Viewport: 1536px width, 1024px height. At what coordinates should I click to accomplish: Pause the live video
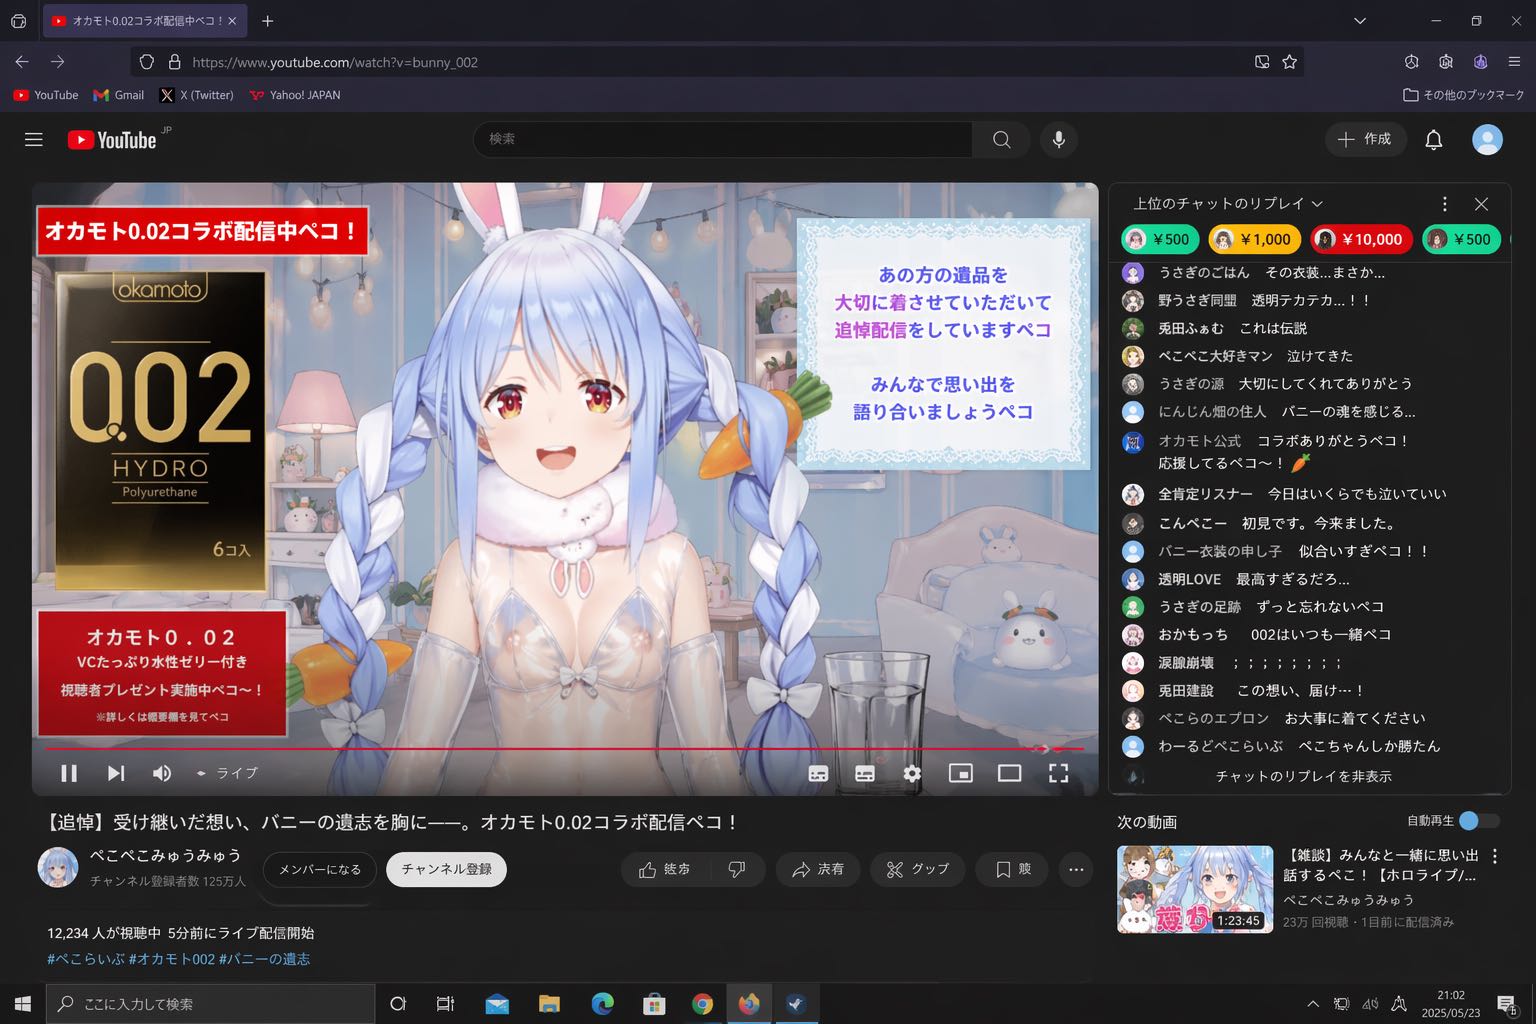point(69,773)
